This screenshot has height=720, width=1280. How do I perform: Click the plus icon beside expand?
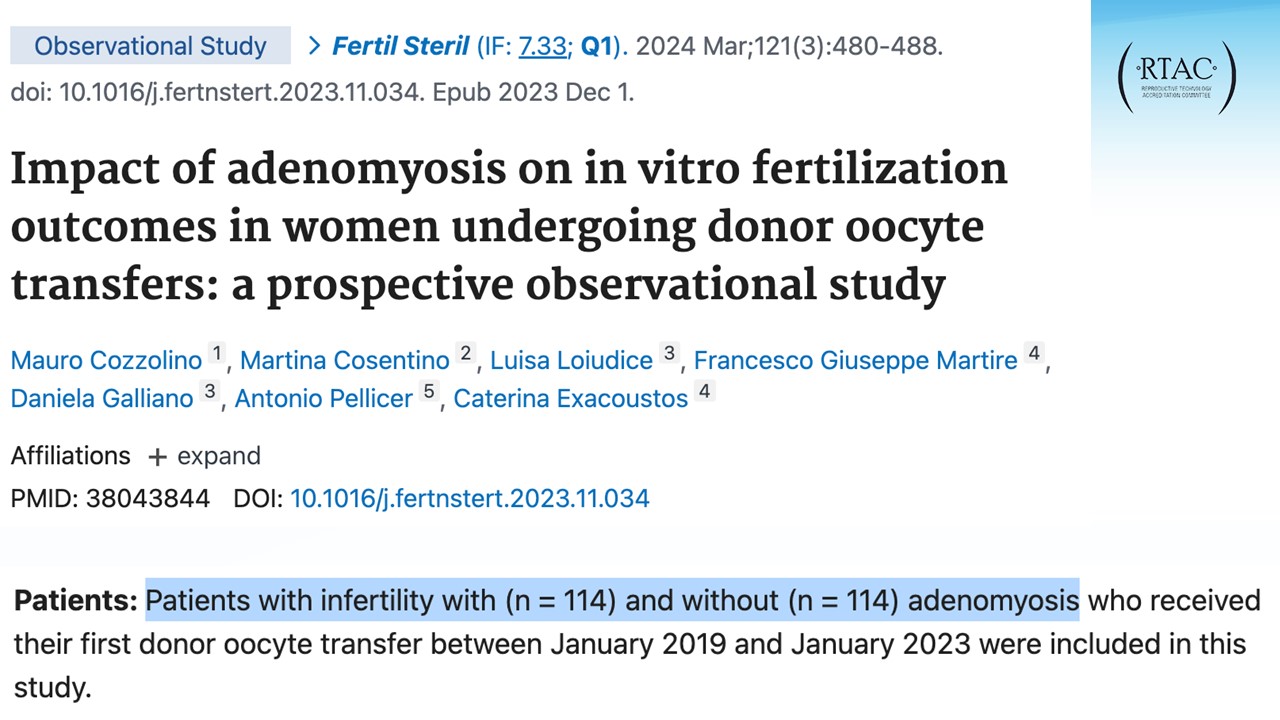[x=157, y=457]
